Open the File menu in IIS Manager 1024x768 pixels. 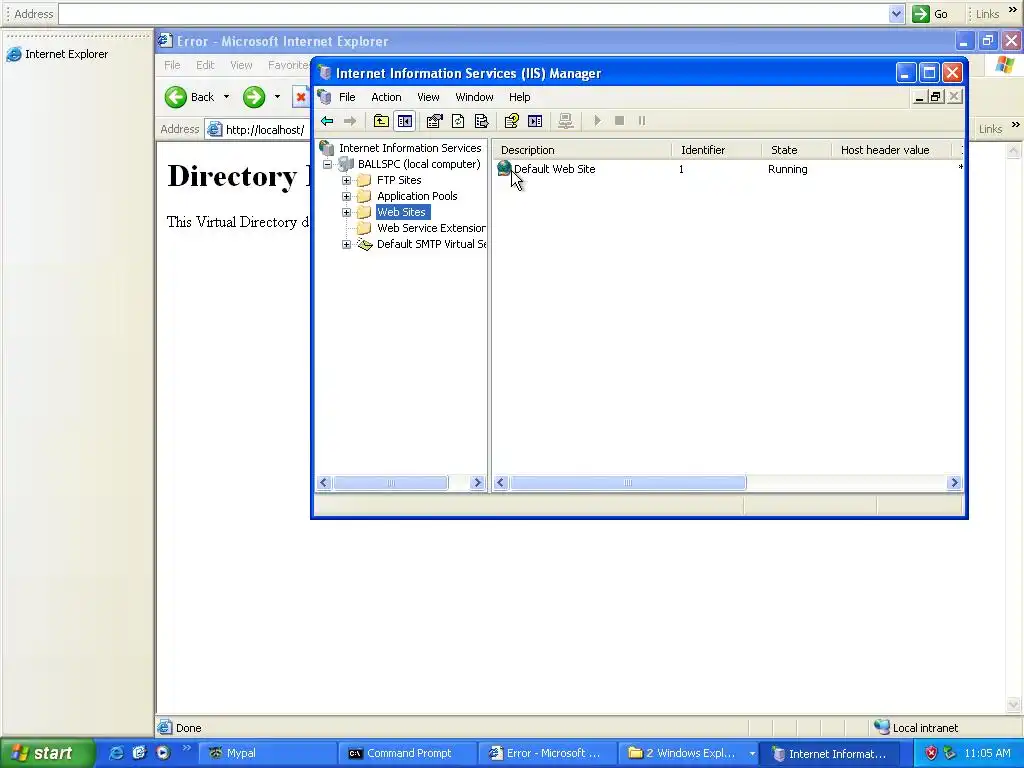pyautogui.click(x=347, y=97)
